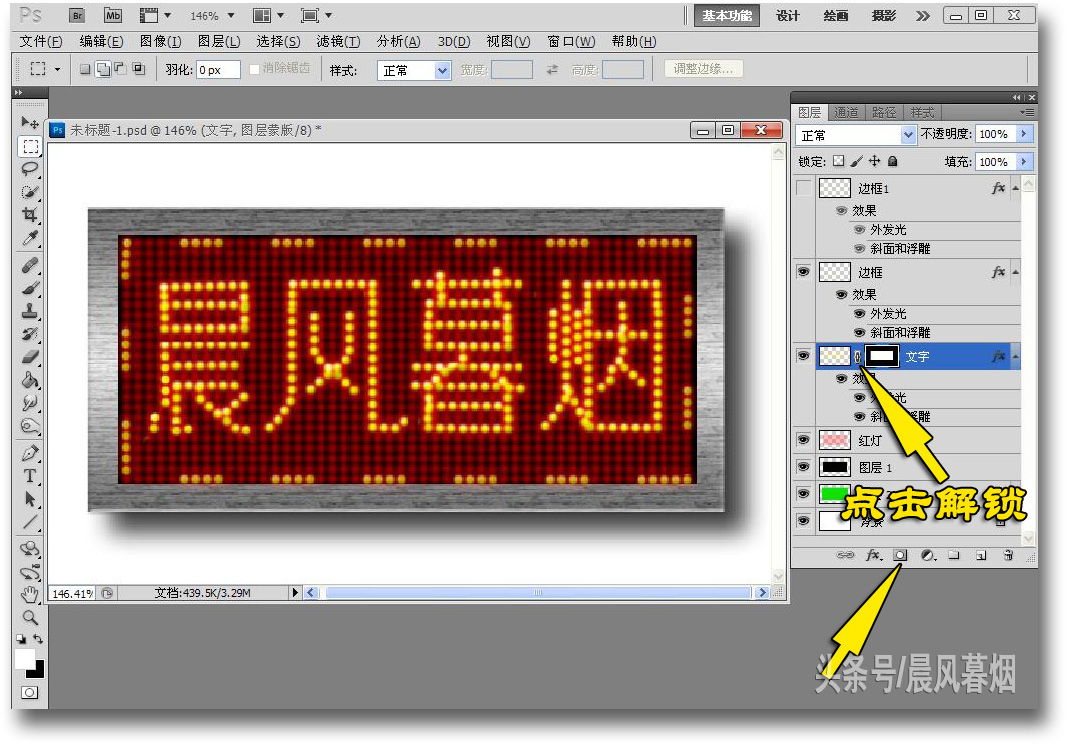Image resolution: width=1078 pixels, height=746 pixels.
Task: Click the Delete layer trash icon
Action: (1008, 556)
